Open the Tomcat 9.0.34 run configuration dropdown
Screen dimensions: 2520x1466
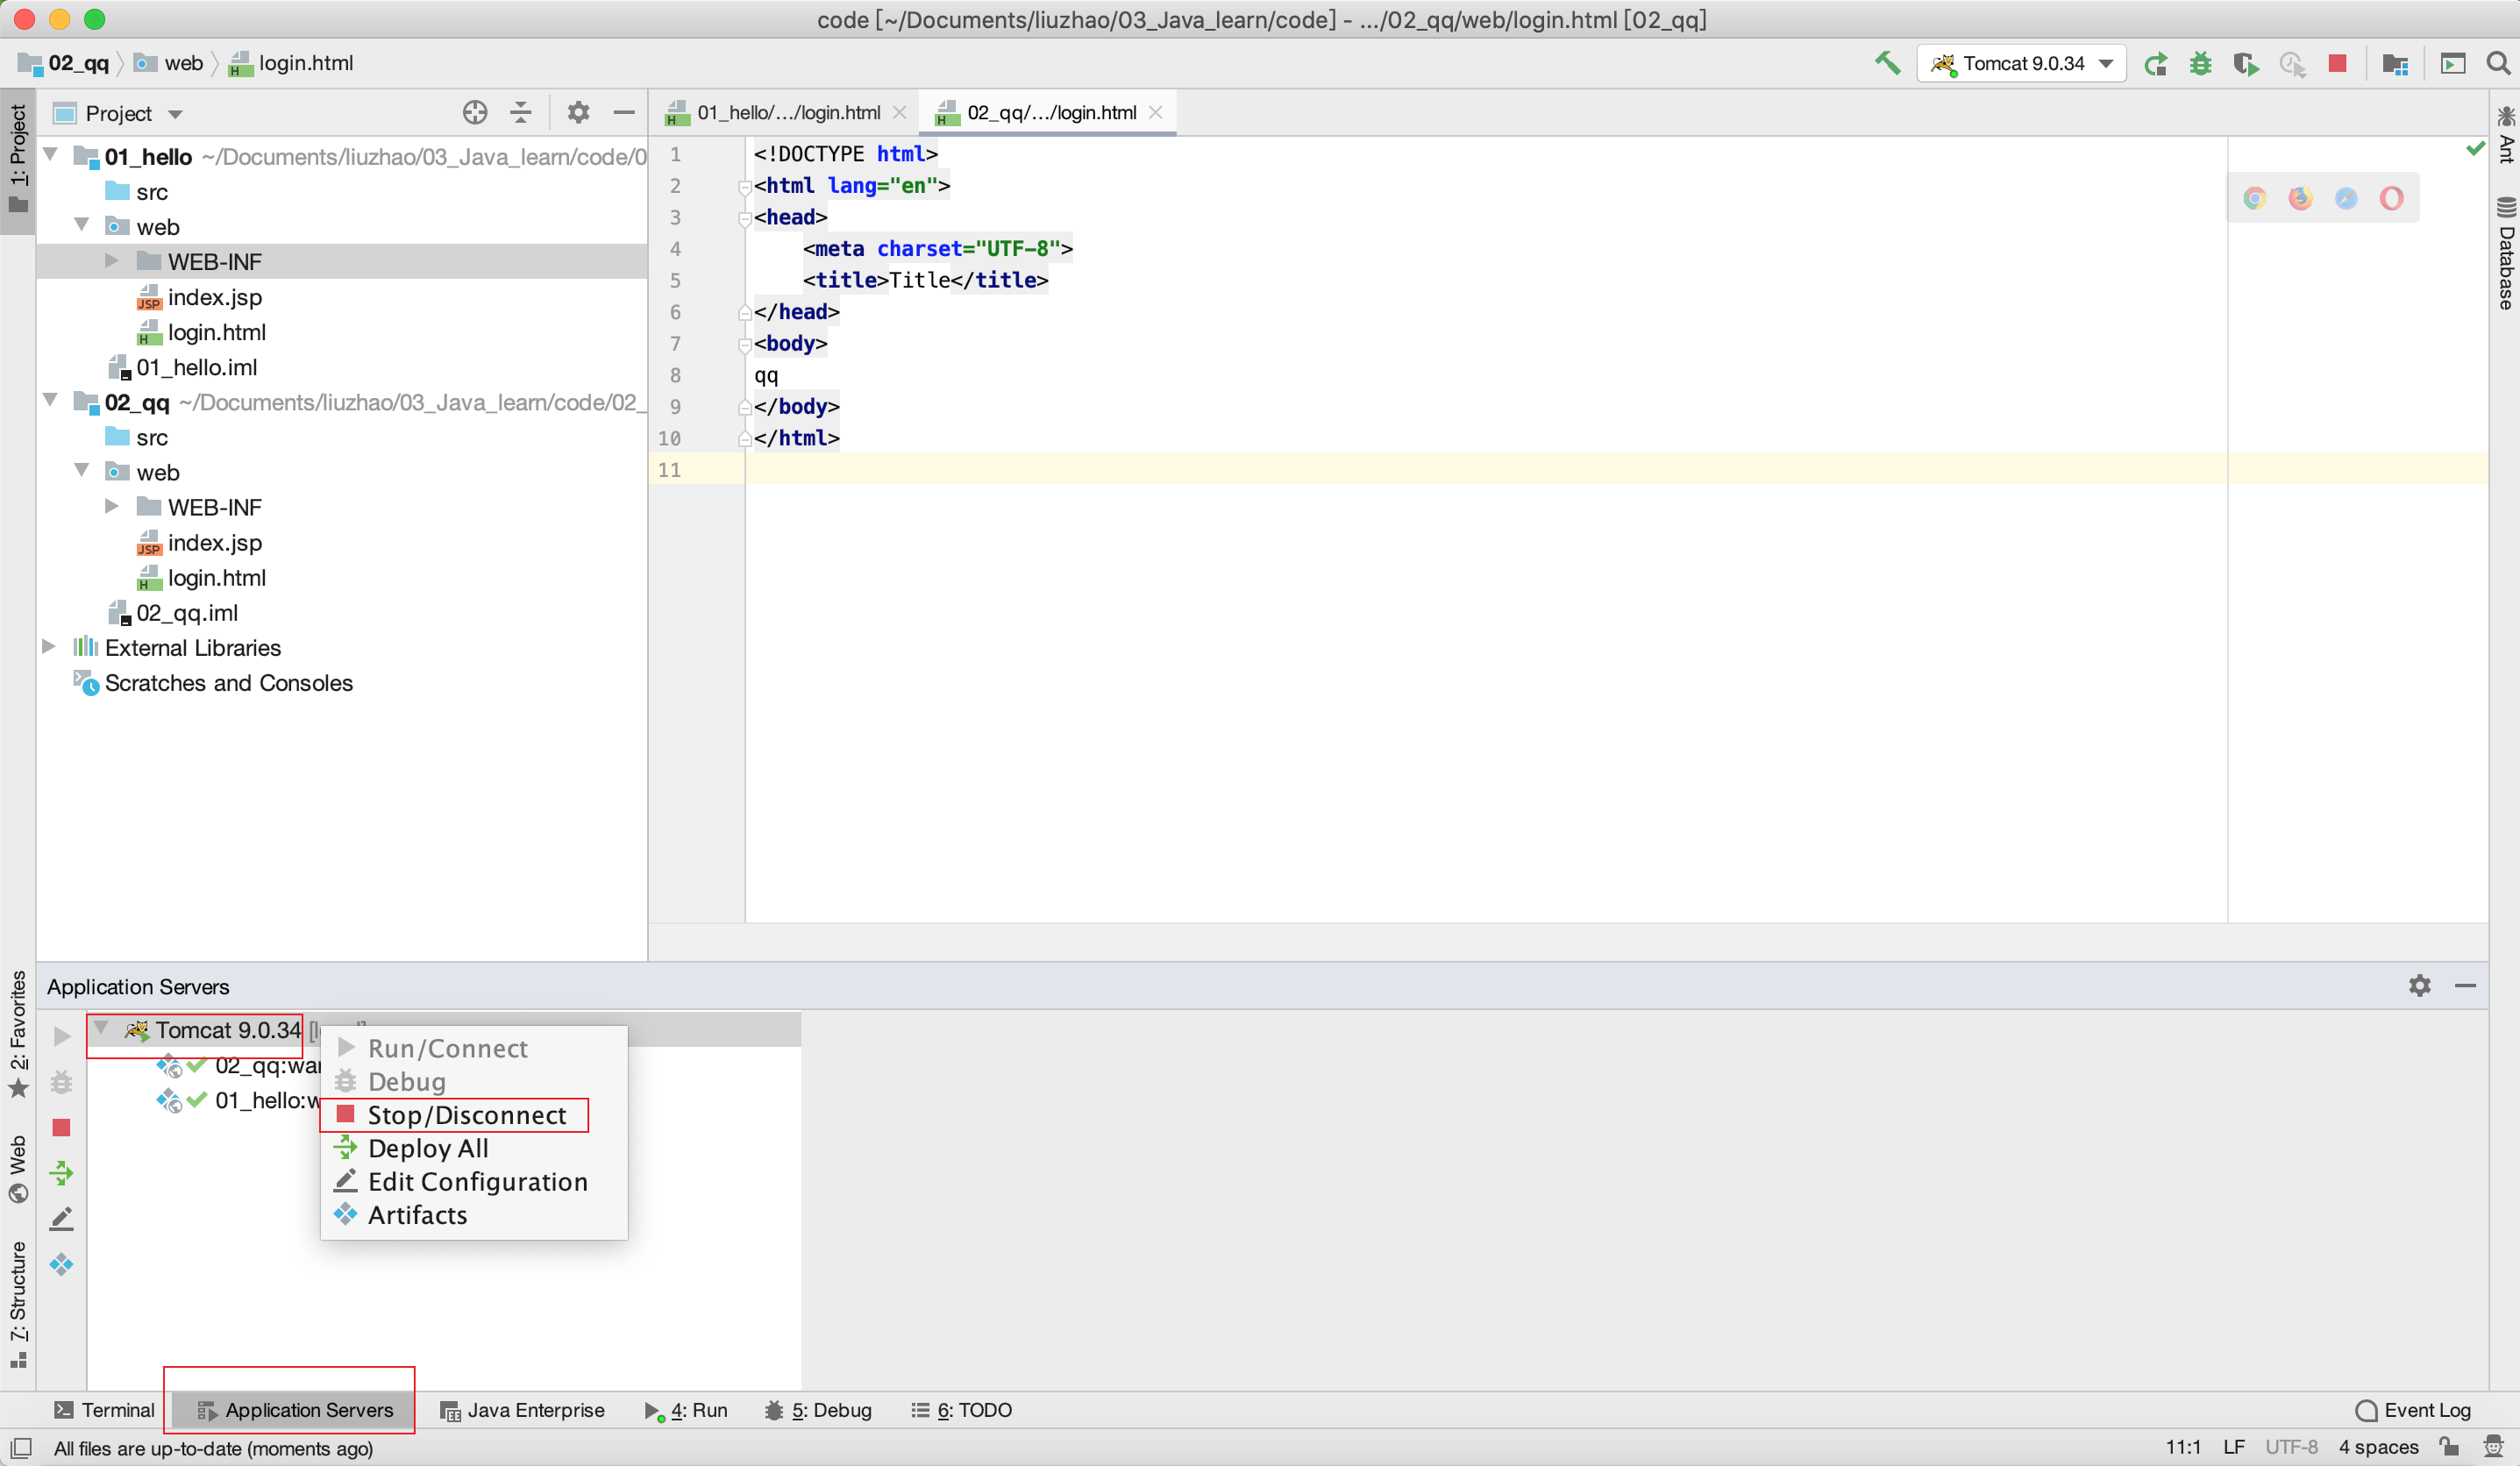(2106, 63)
